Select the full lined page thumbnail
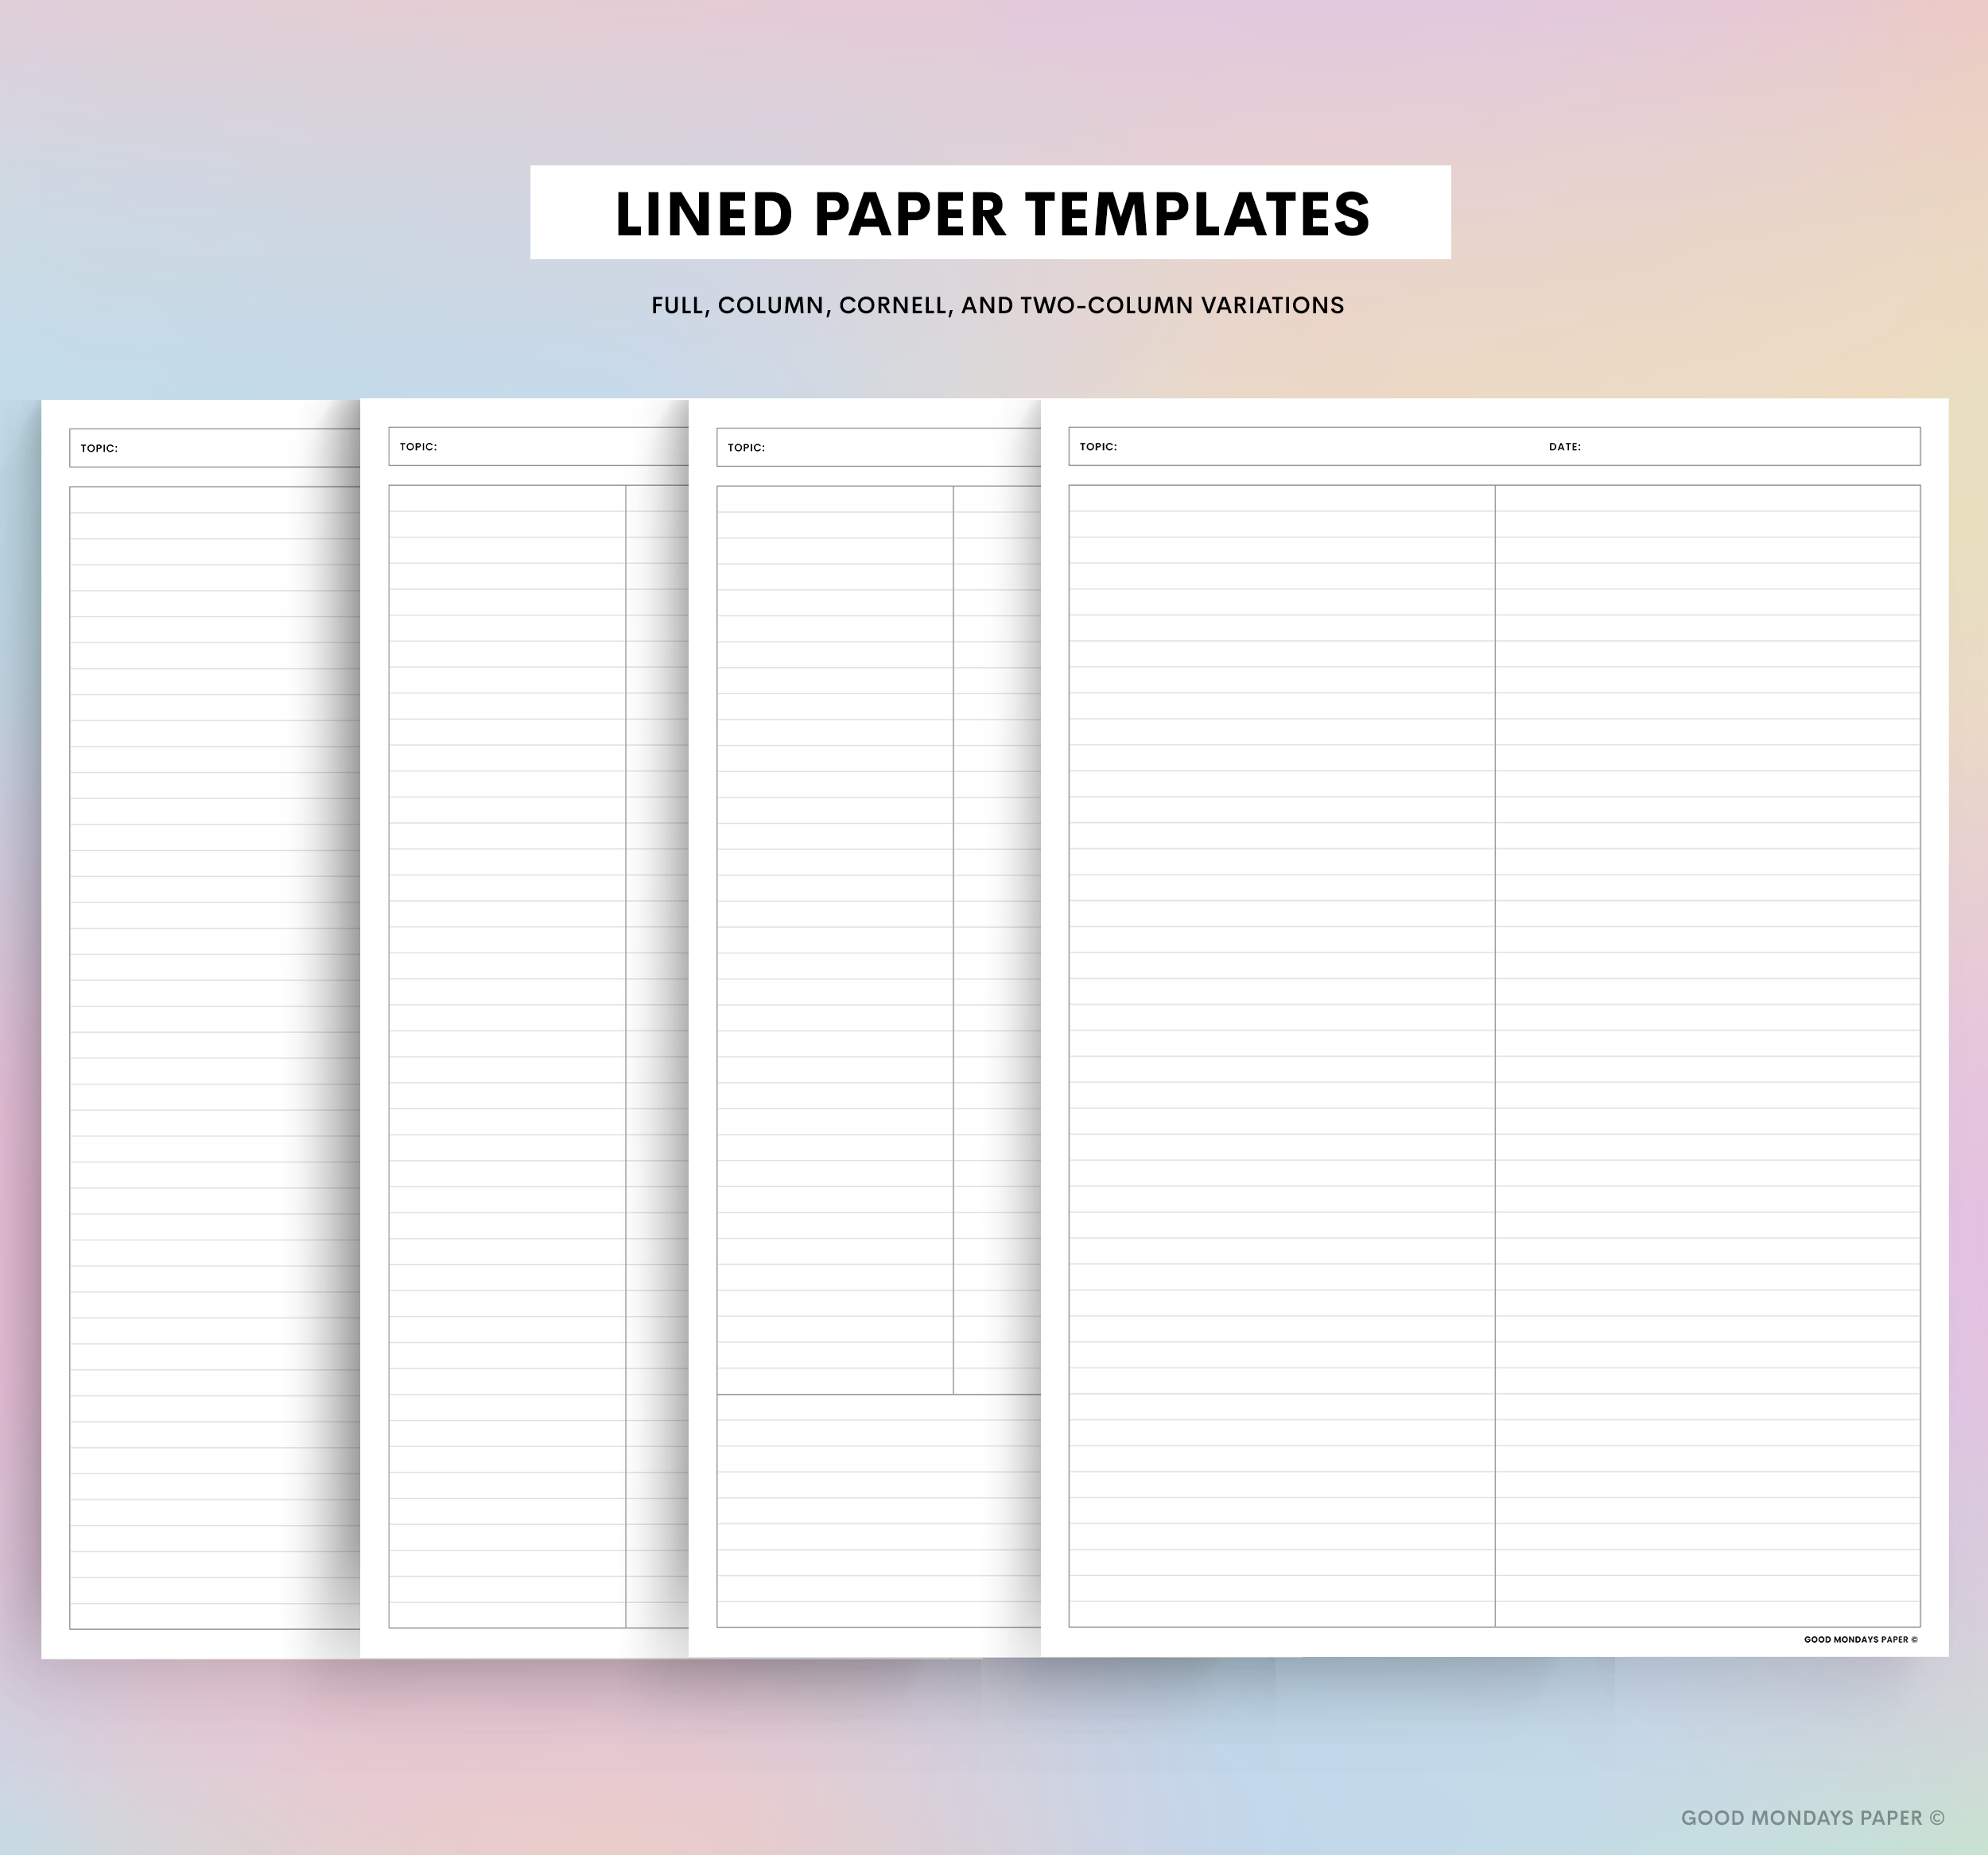This screenshot has width=1988, height=1855. (x=200, y=1029)
